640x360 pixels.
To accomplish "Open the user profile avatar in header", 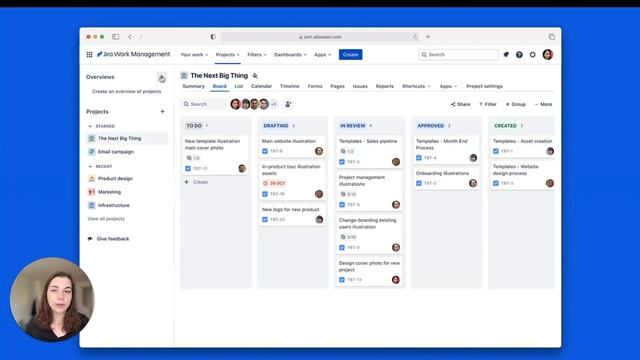I will [x=548, y=54].
